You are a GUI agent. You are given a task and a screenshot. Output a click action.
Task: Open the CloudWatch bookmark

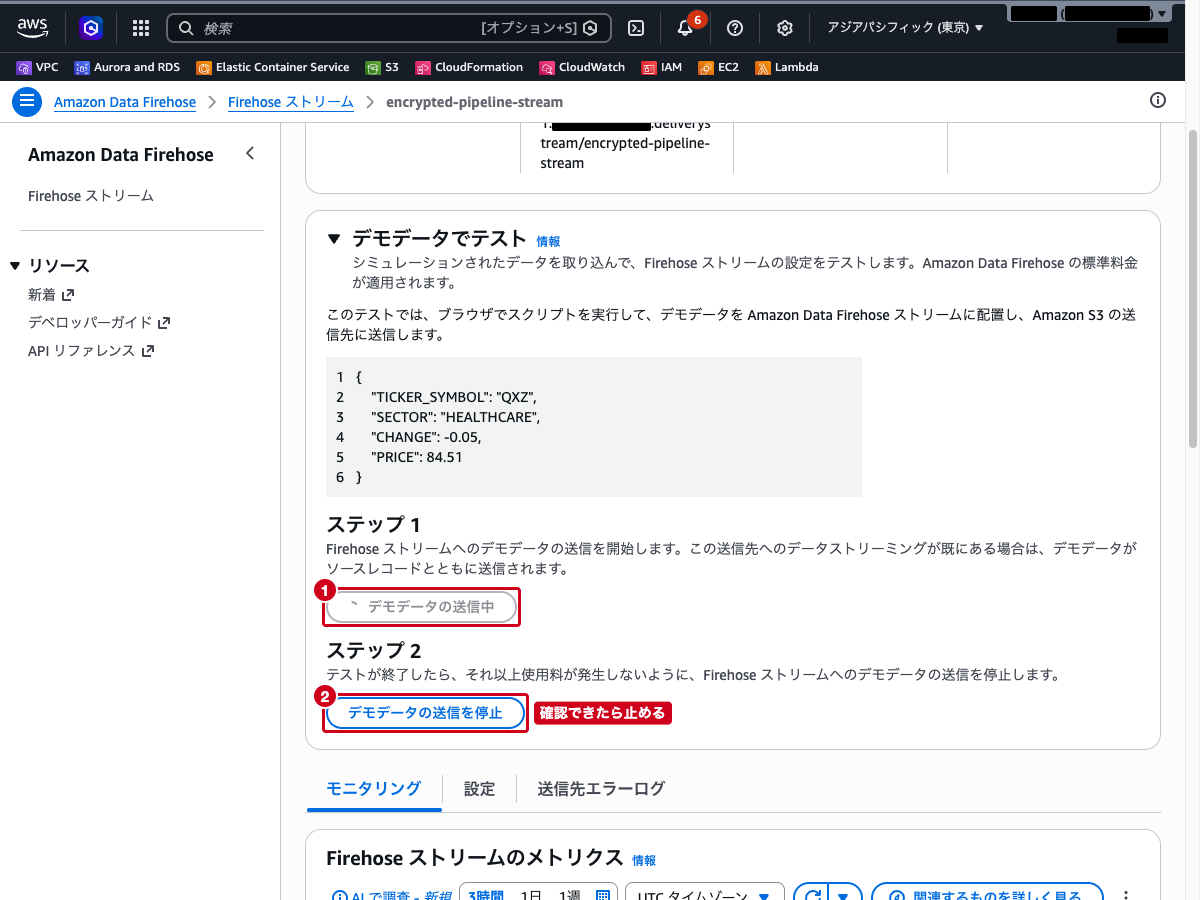tap(582, 67)
